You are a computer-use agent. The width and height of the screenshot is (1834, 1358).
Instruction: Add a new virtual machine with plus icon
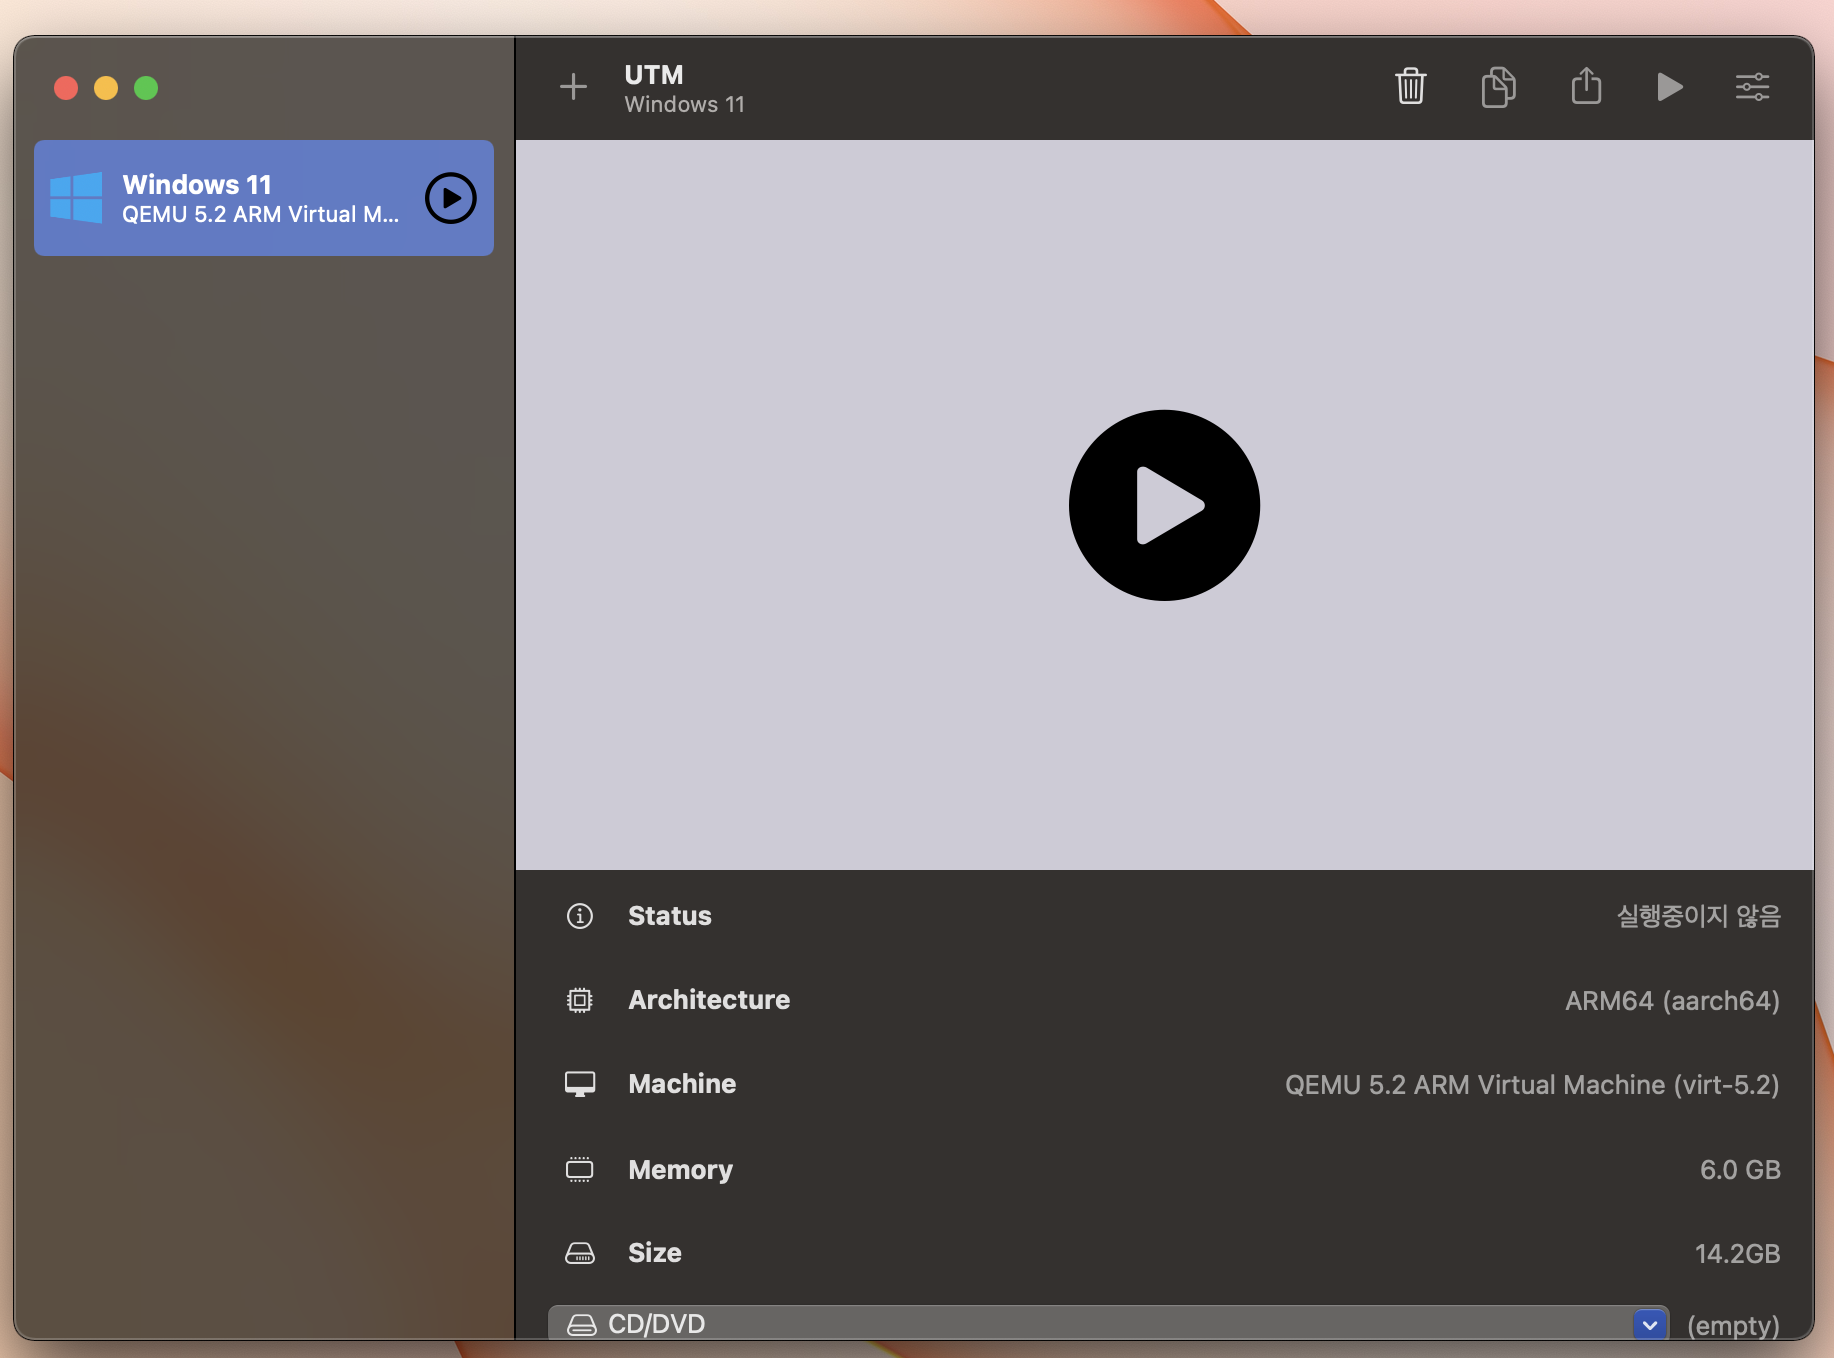click(x=573, y=87)
